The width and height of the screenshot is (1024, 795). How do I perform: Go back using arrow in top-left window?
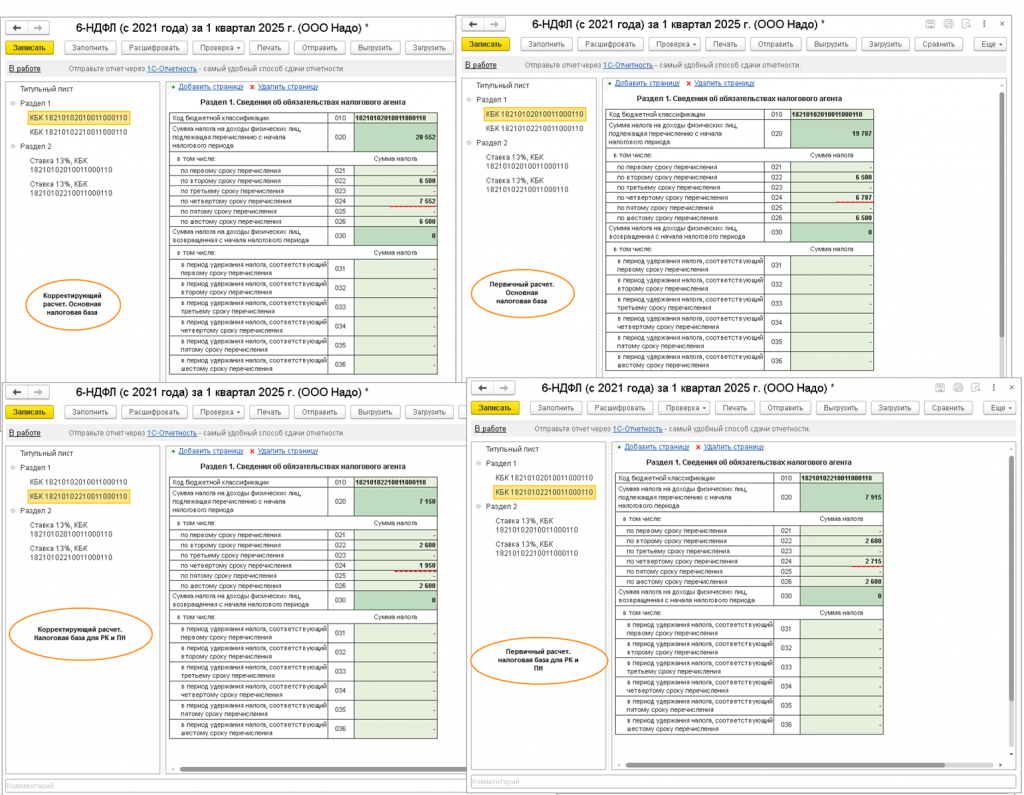(17, 27)
